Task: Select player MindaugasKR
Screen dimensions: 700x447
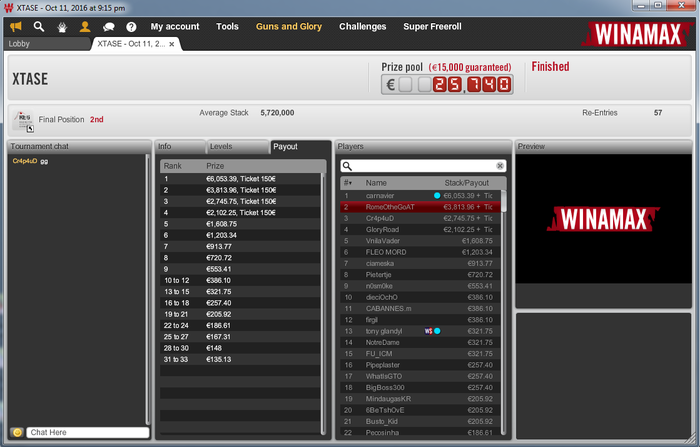Action: (420, 399)
